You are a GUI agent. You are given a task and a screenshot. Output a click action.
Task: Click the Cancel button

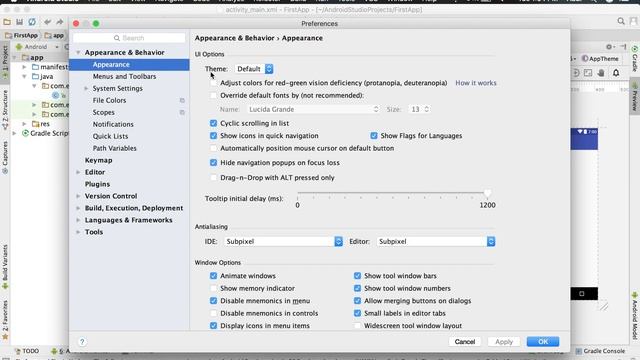pos(464,342)
